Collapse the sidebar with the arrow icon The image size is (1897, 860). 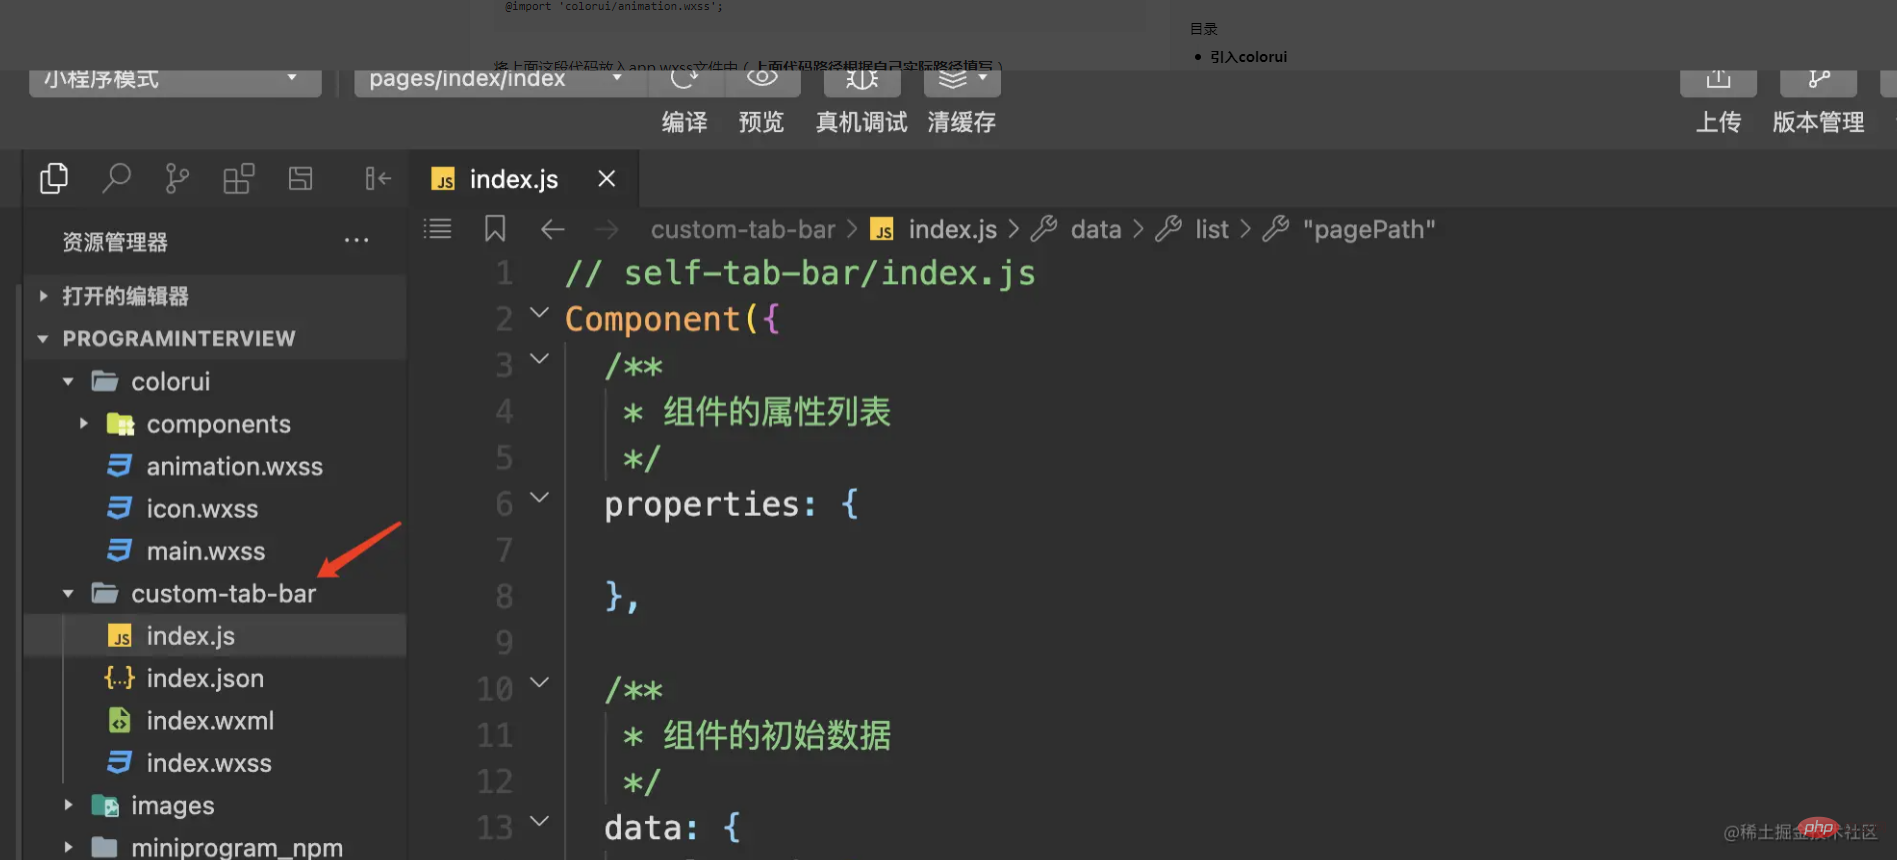377,179
